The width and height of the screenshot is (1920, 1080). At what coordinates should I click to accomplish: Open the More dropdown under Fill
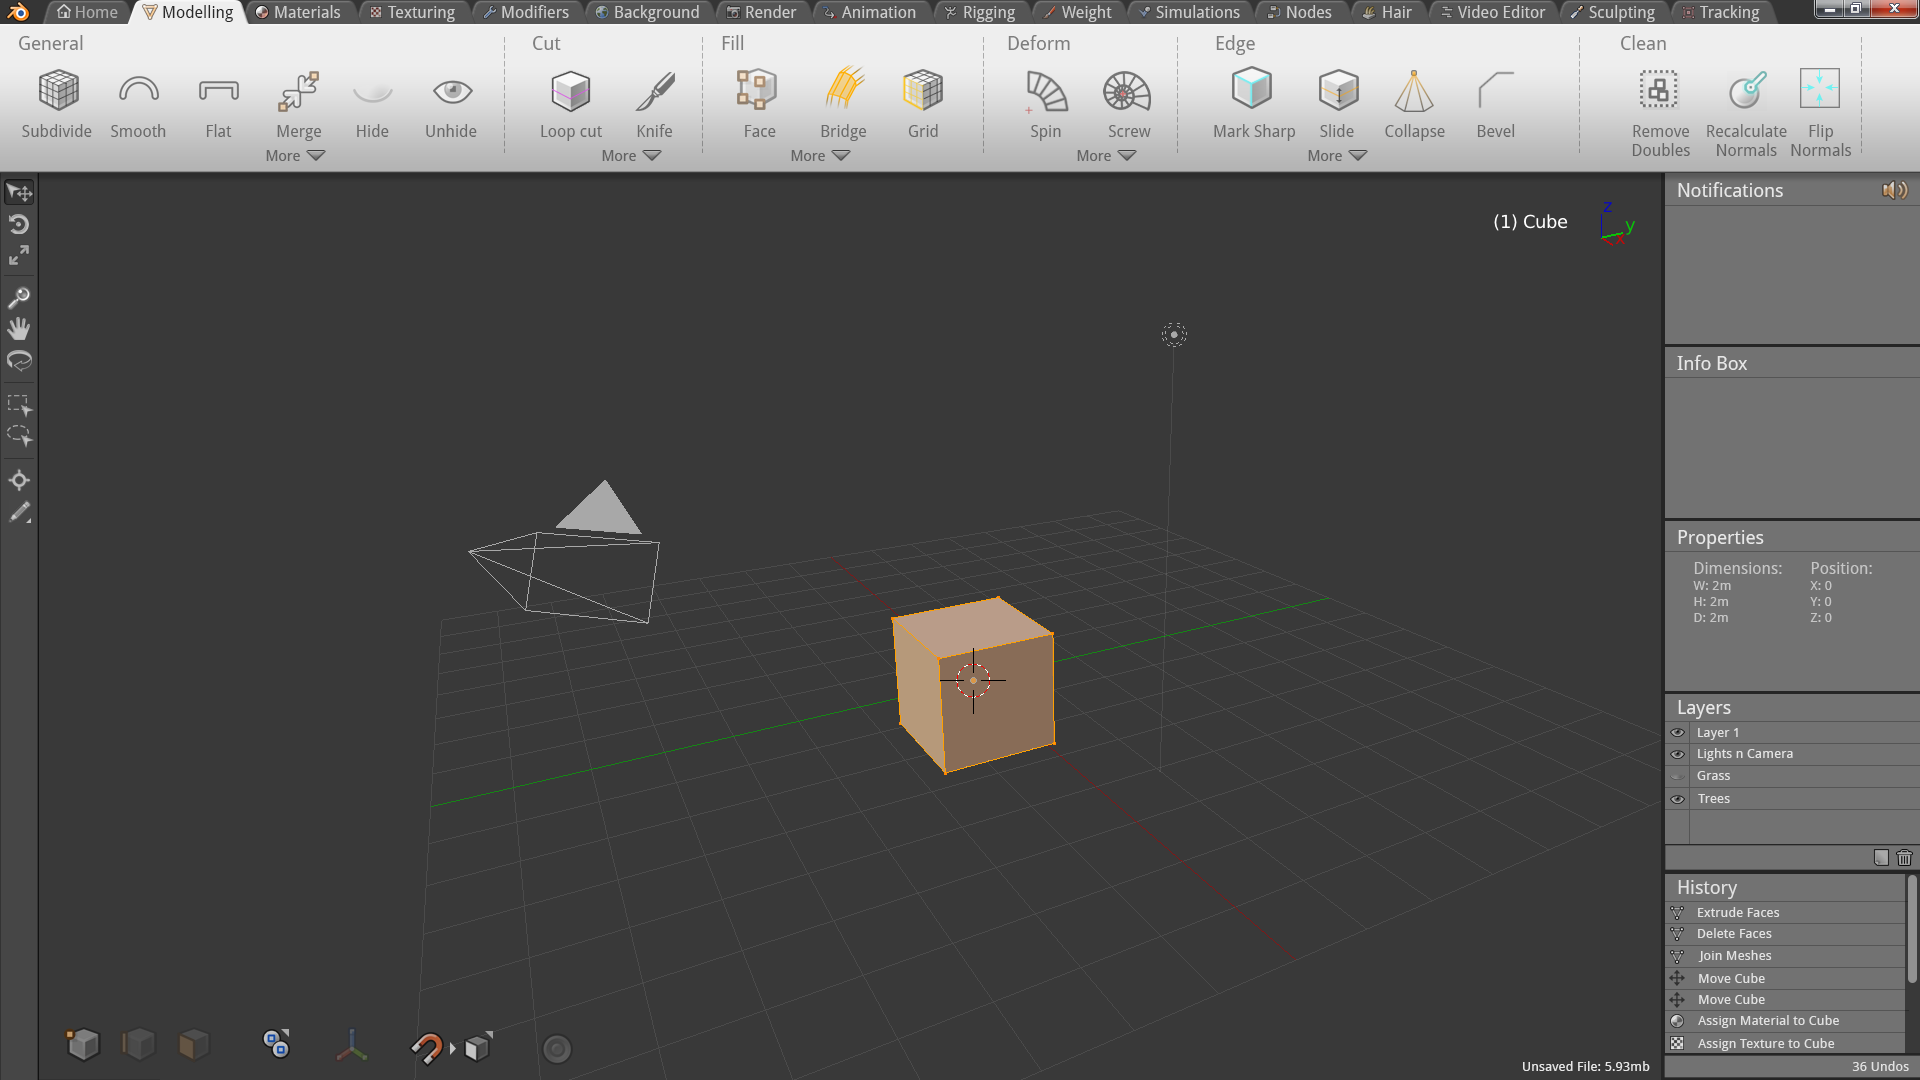point(819,156)
